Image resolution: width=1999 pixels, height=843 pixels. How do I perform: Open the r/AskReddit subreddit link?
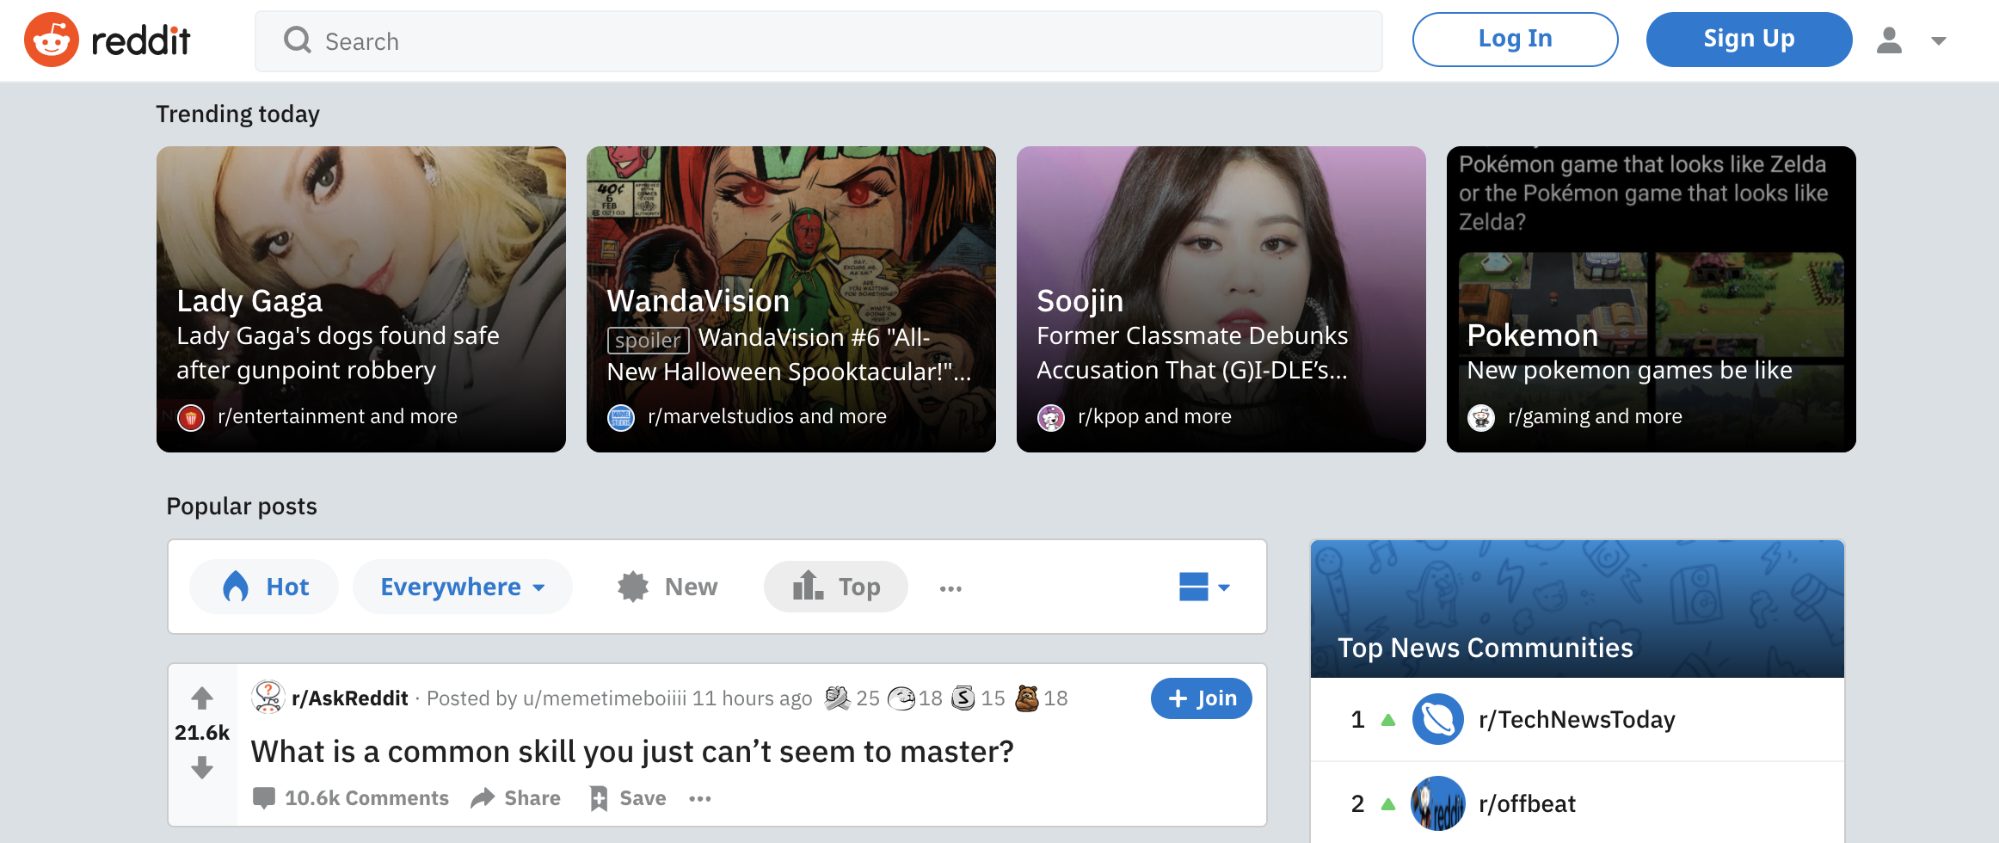click(x=350, y=698)
